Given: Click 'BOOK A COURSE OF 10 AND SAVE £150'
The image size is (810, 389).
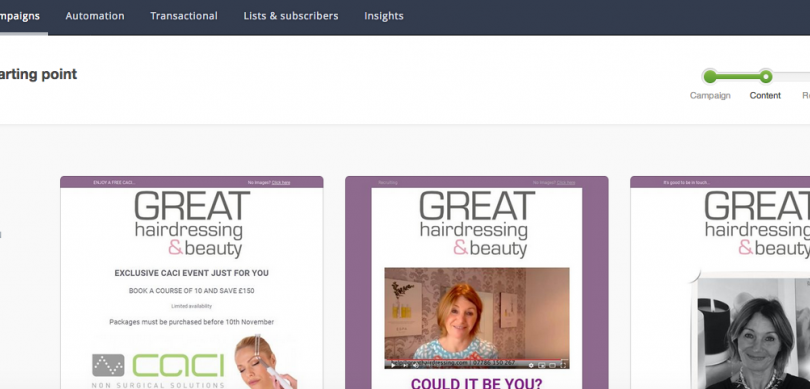Looking at the screenshot, I should (192, 291).
